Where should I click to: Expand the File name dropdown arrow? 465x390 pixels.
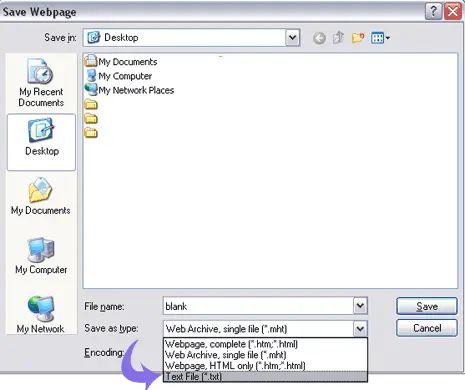[360, 306]
